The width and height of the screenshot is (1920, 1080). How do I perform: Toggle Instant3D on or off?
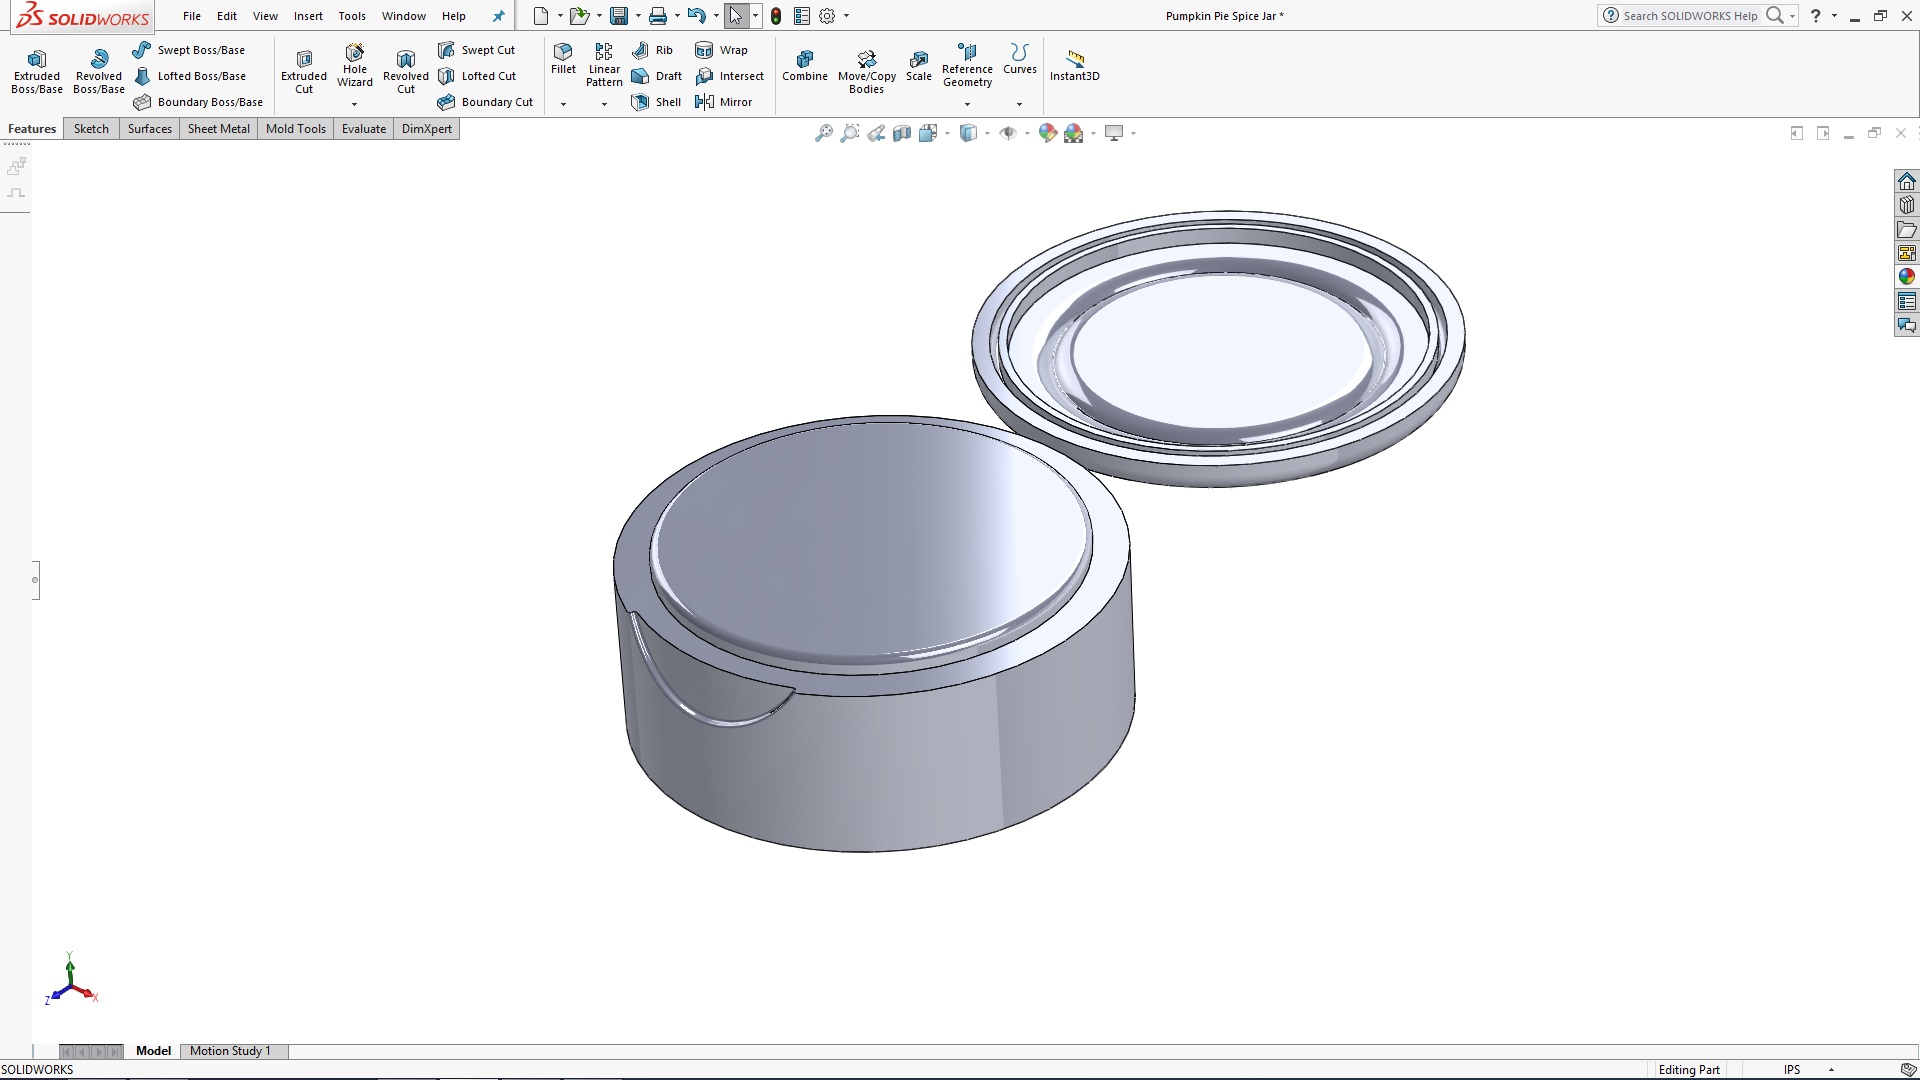click(x=1074, y=66)
